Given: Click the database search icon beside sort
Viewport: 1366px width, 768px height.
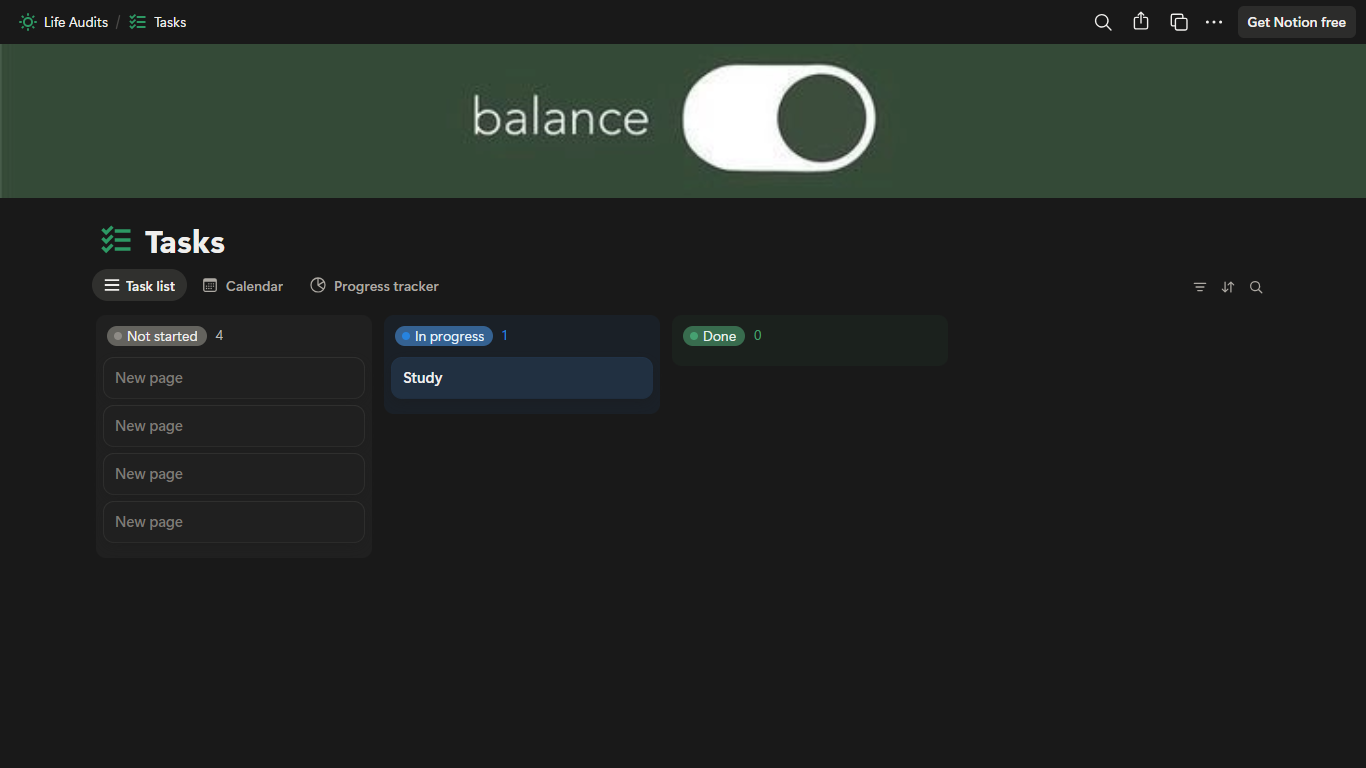Looking at the screenshot, I should (1256, 287).
